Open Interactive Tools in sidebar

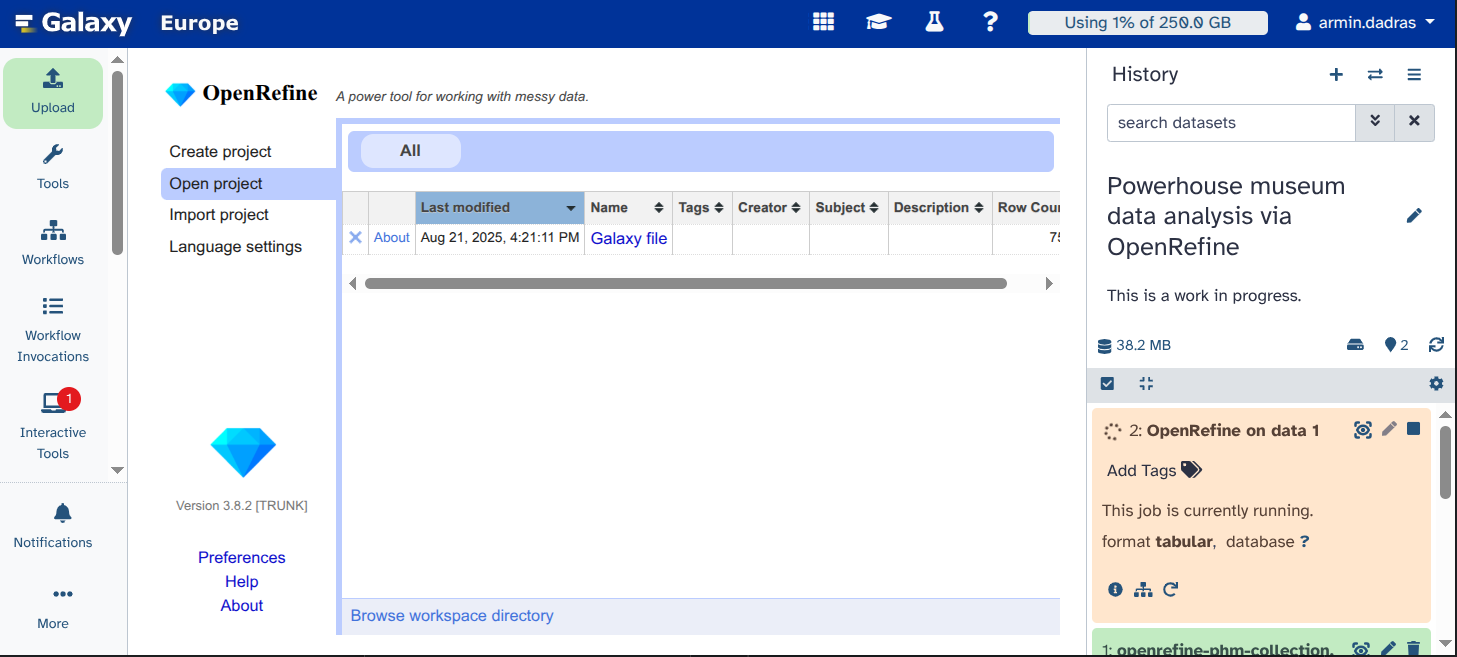pyautogui.click(x=53, y=426)
